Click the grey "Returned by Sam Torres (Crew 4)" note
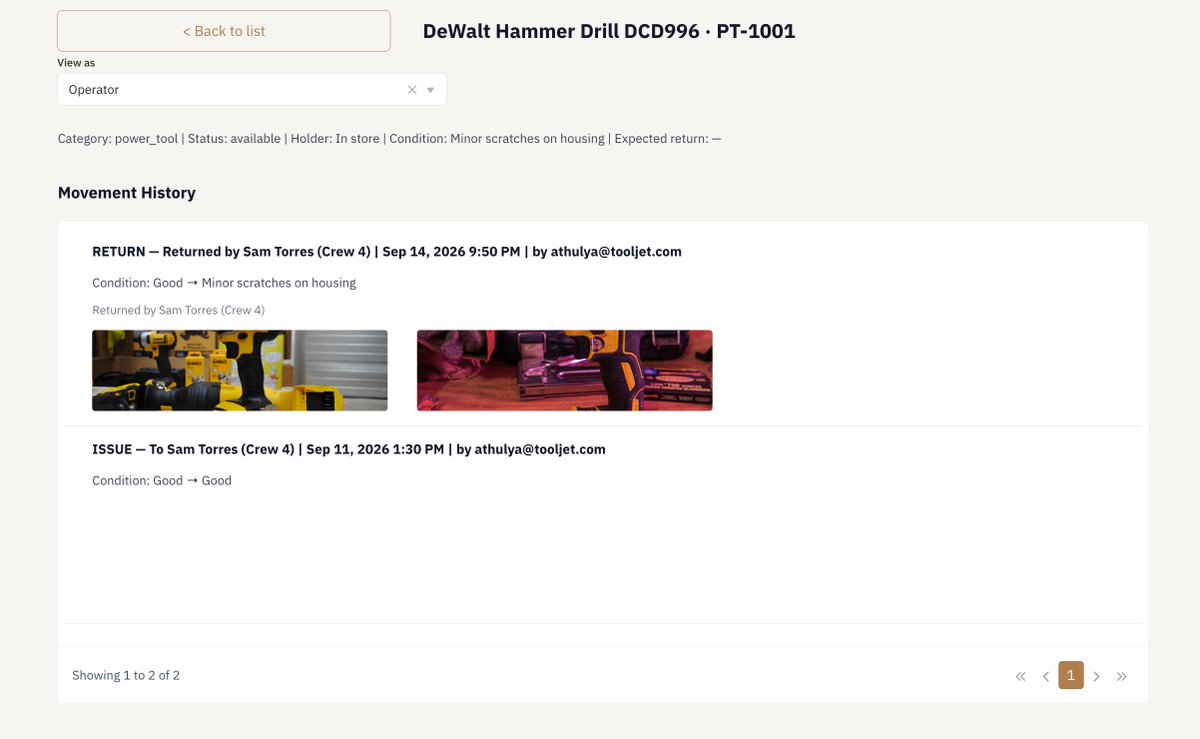This screenshot has width=1200, height=739. pos(179,310)
